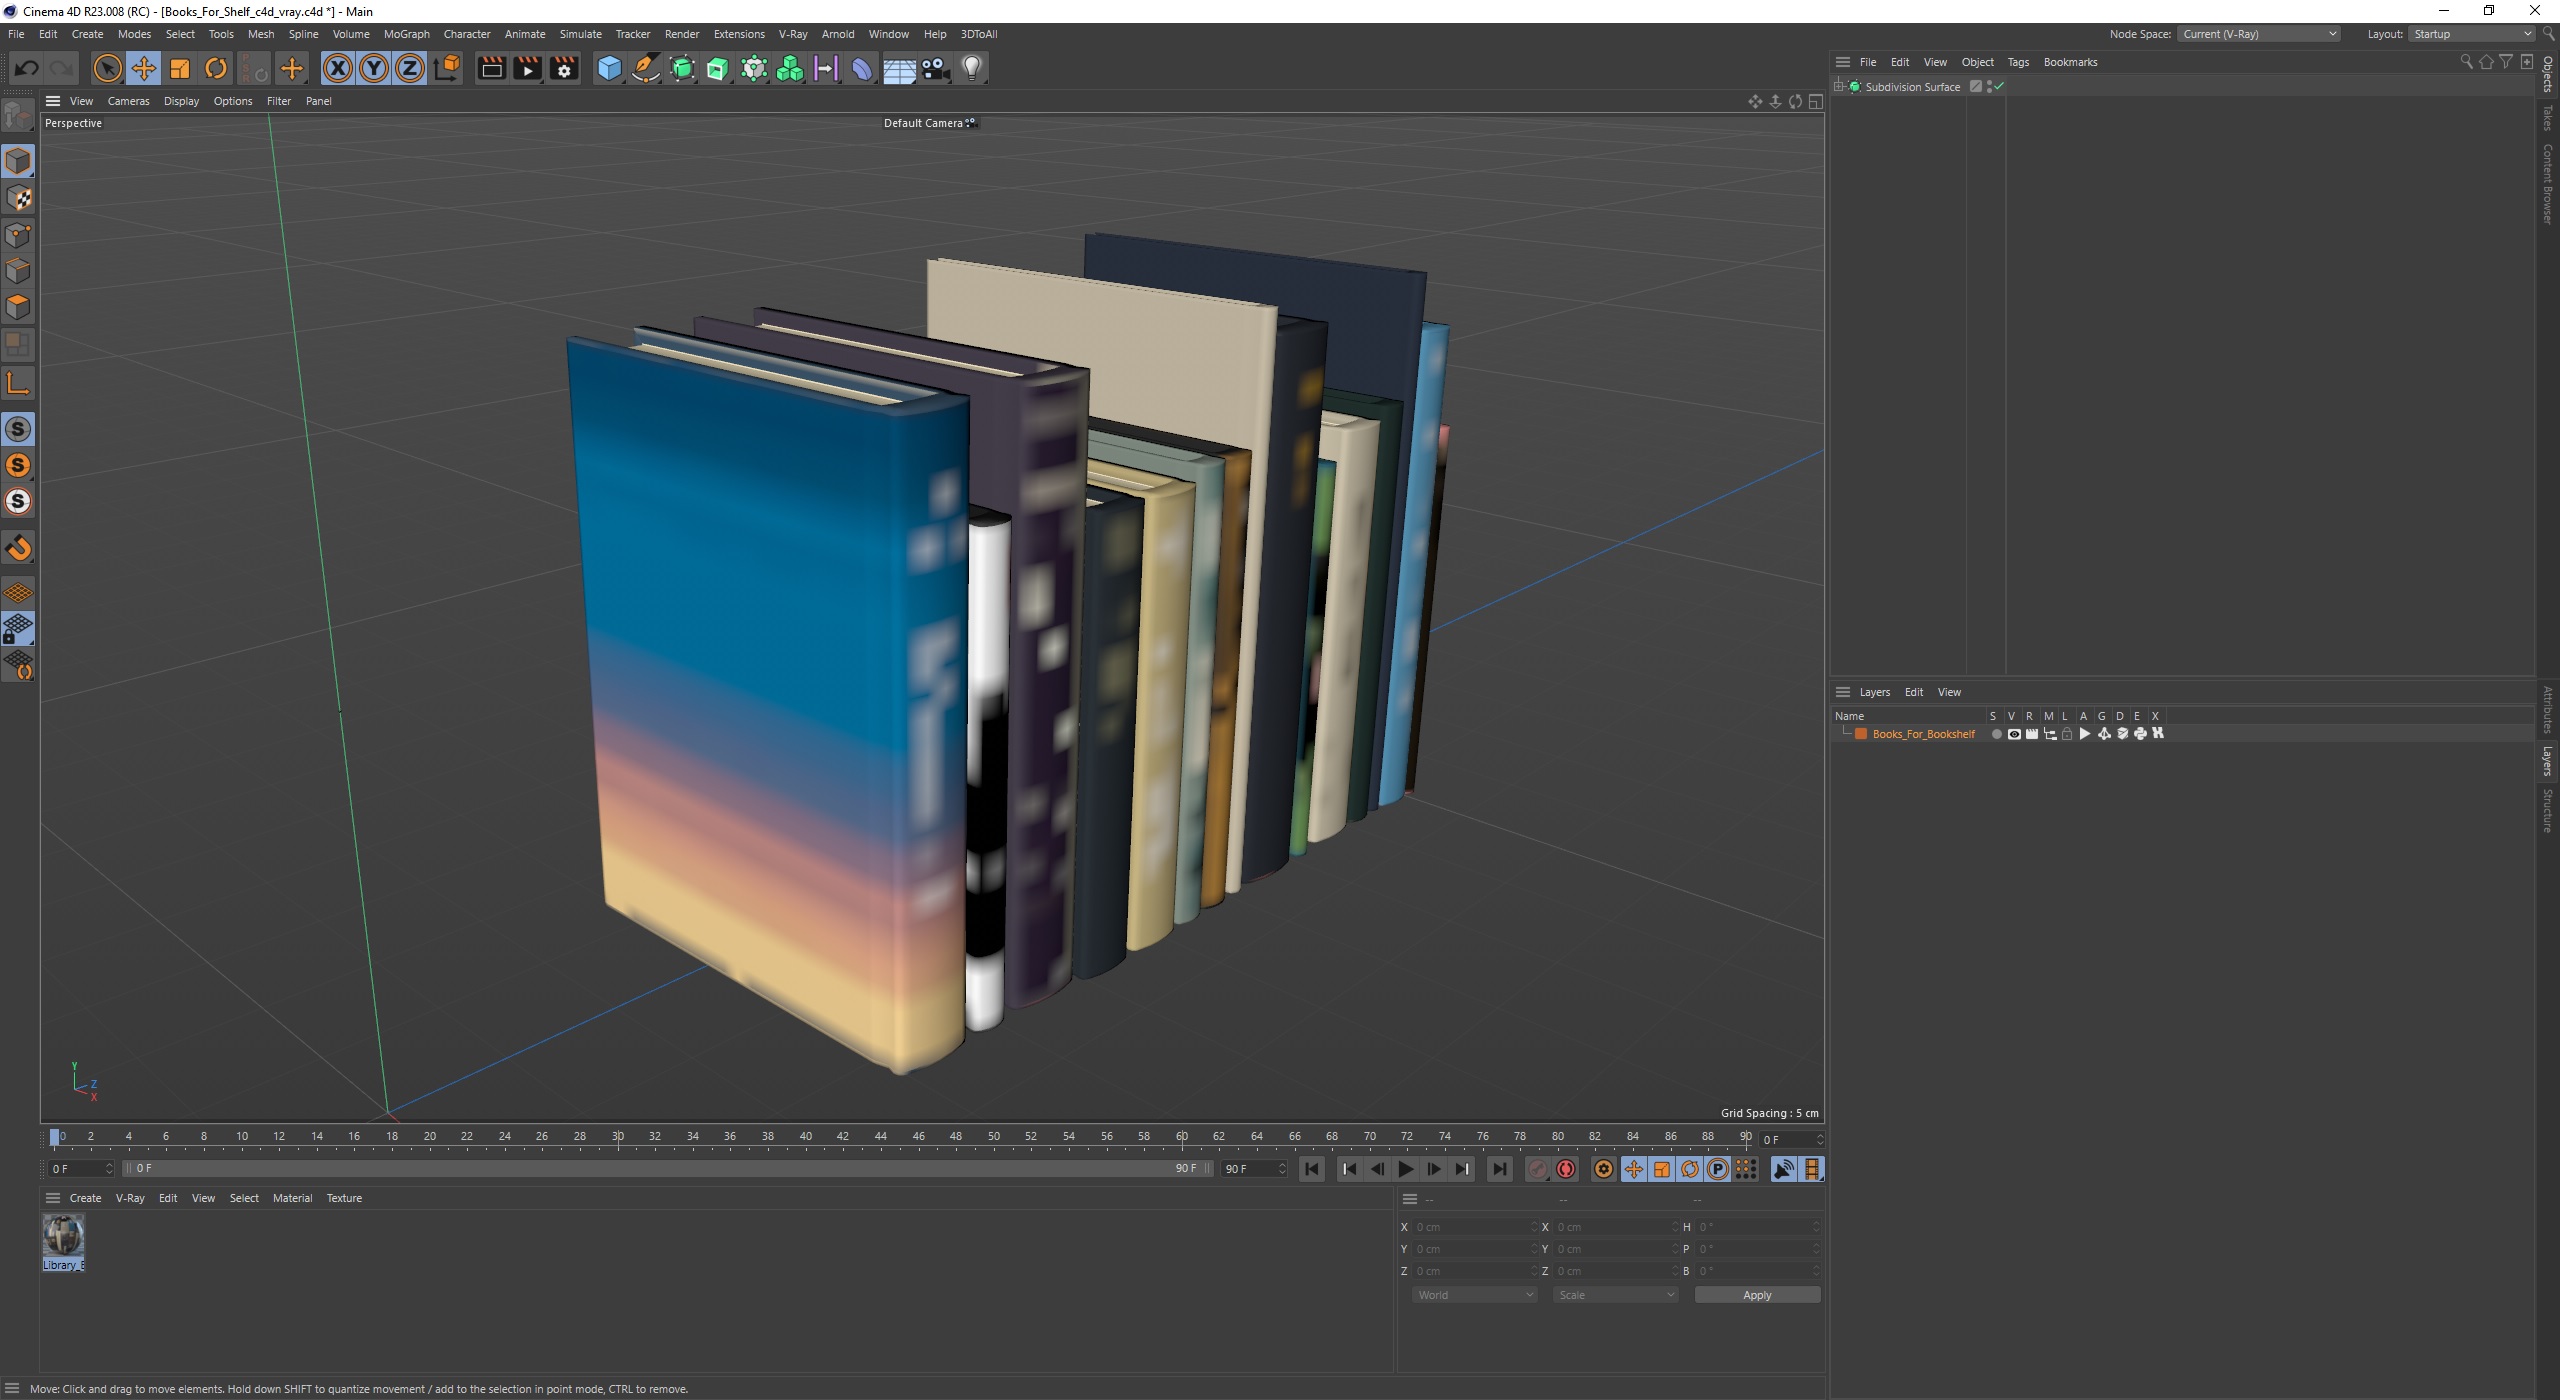Select the Spline Pen tool
The image size is (2560, 1400).
tap(646, 68)
